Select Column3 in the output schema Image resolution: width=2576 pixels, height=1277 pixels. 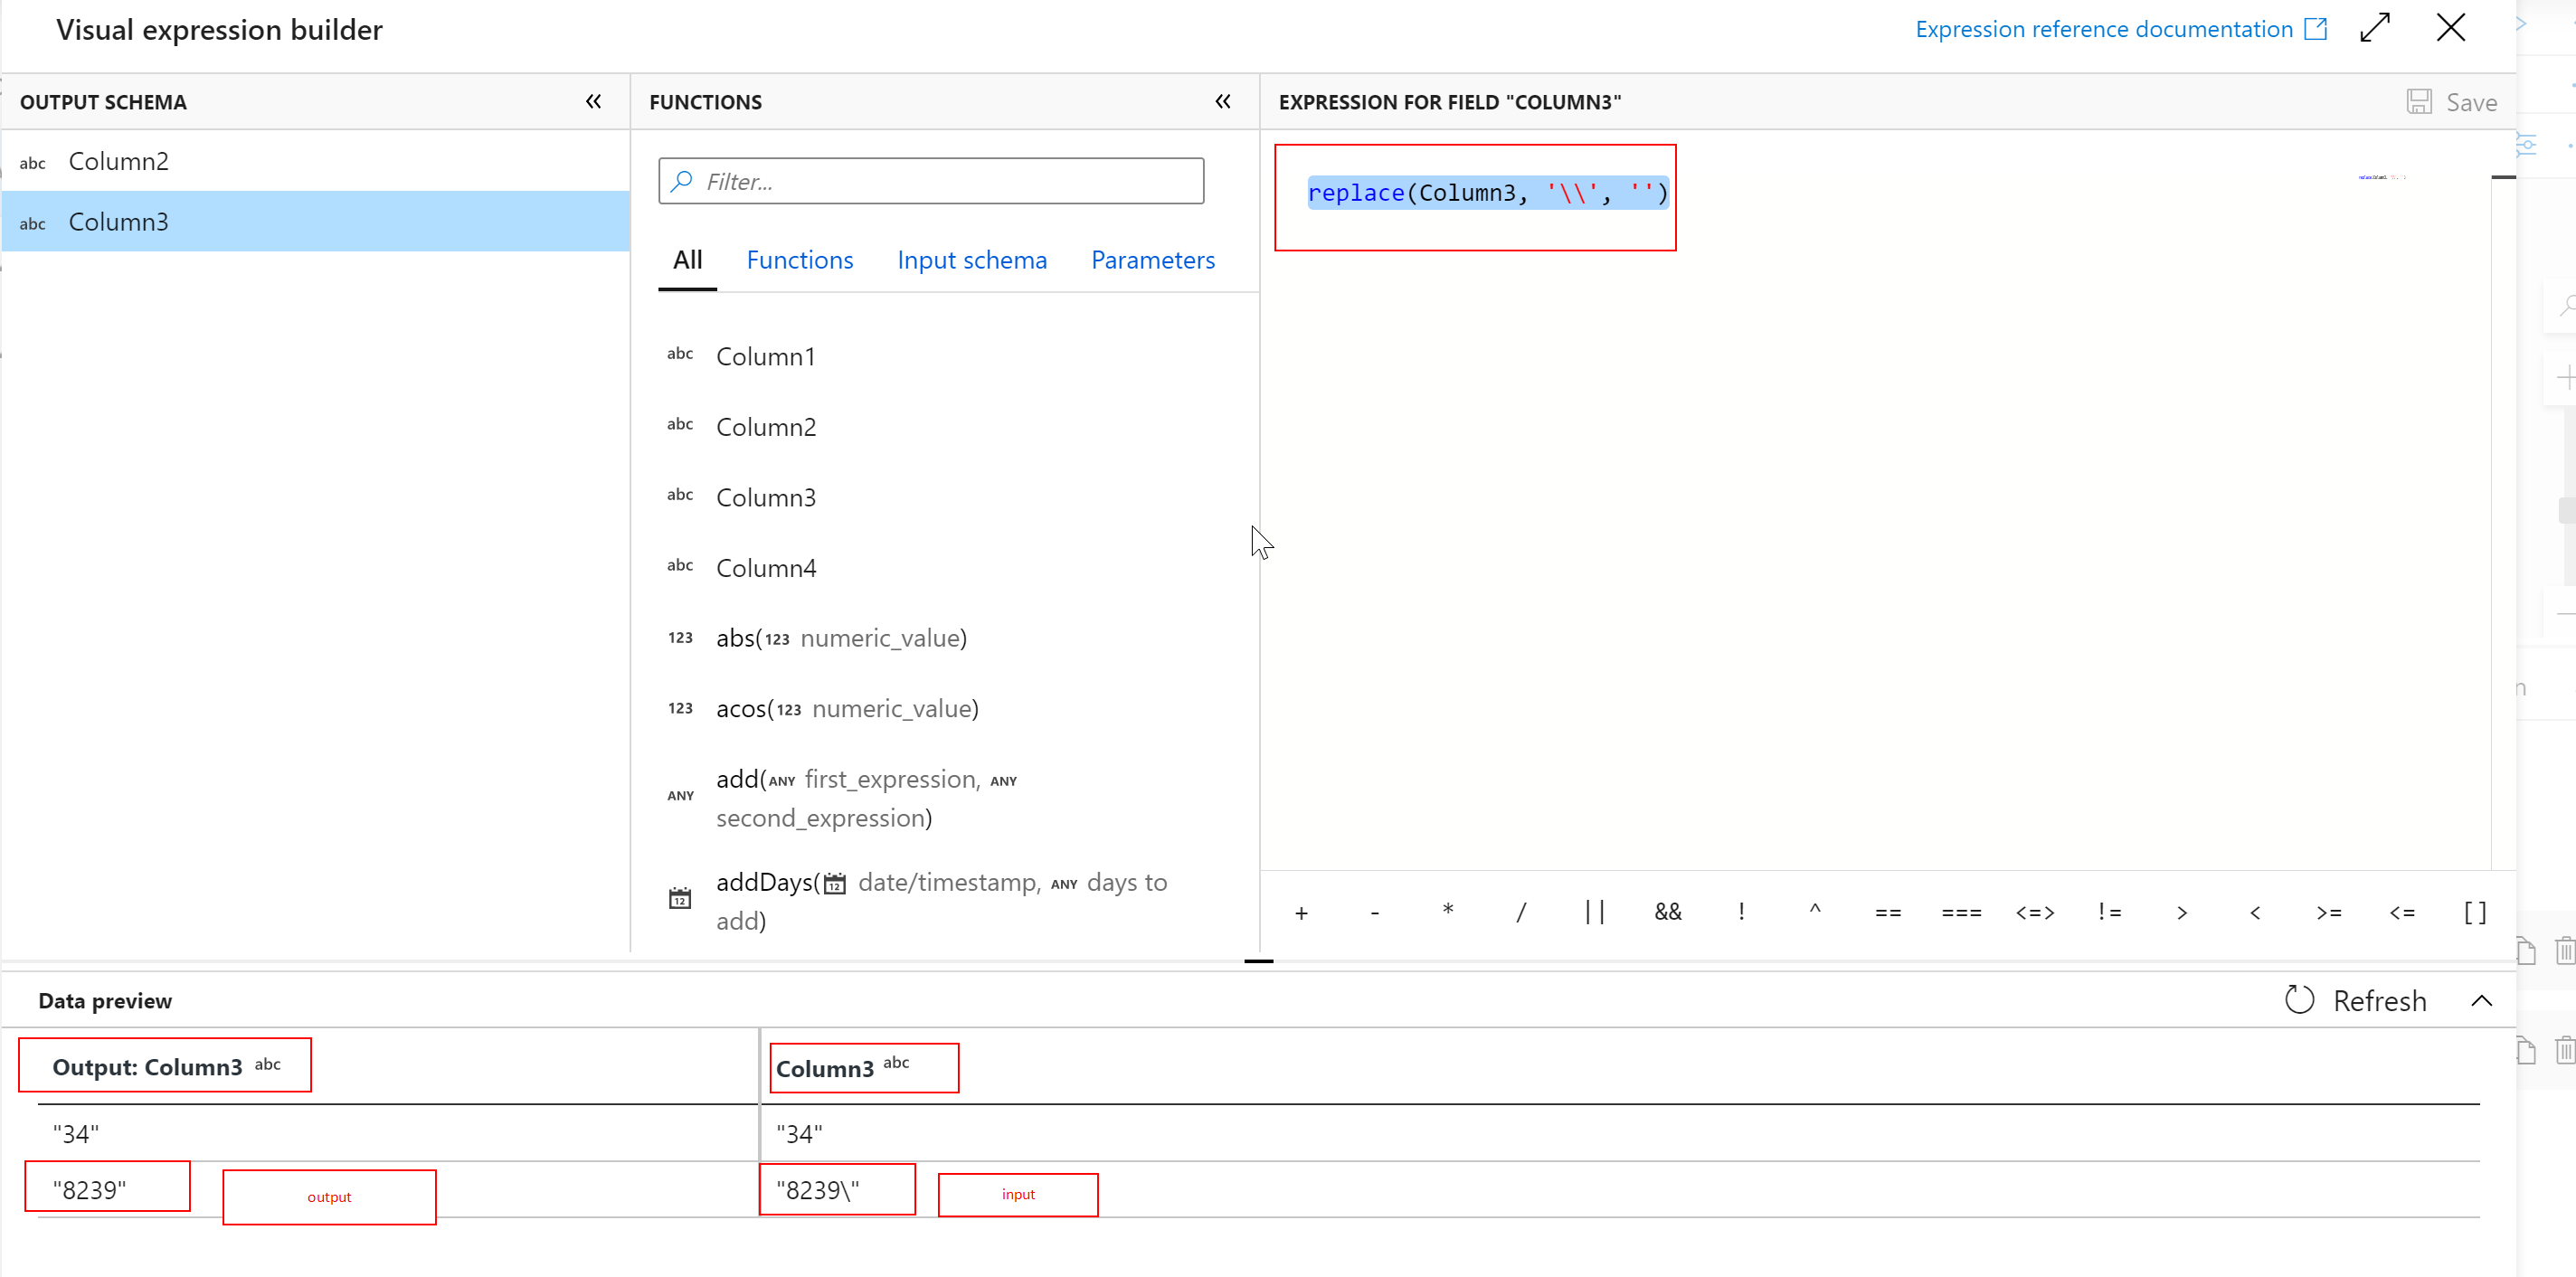pyautogui.click(x=315, y=221)
